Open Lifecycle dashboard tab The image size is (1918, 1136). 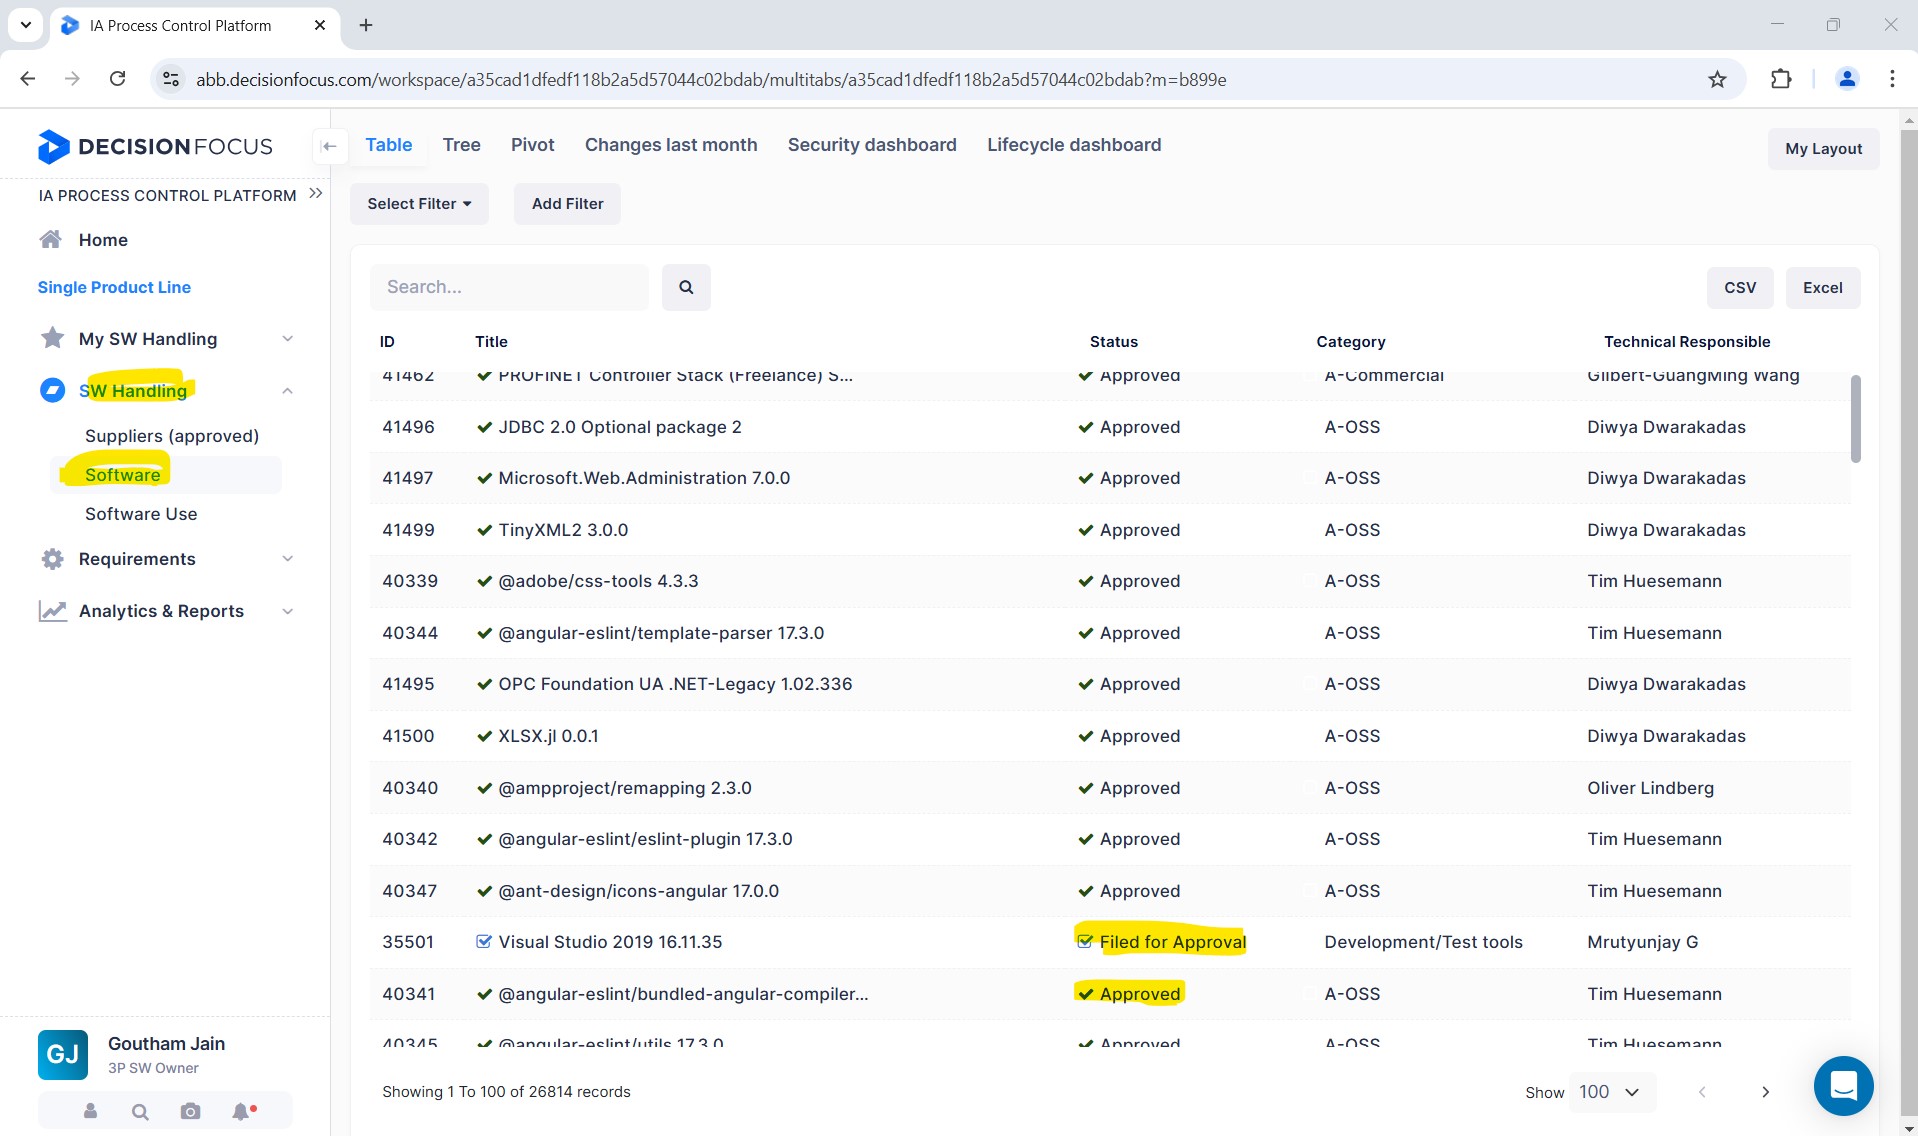coord(1074,145)
